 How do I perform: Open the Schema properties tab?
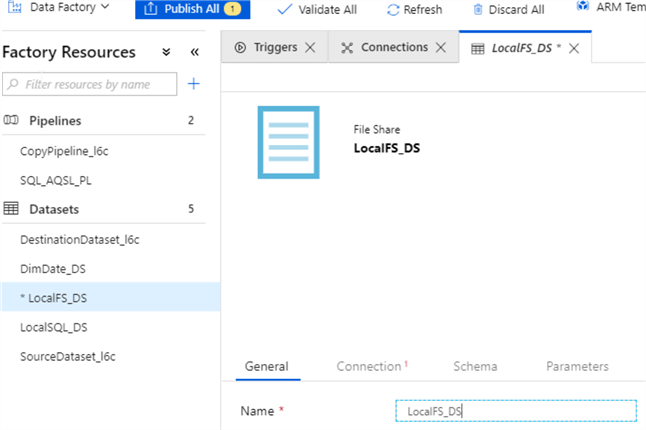coord(475,366)
